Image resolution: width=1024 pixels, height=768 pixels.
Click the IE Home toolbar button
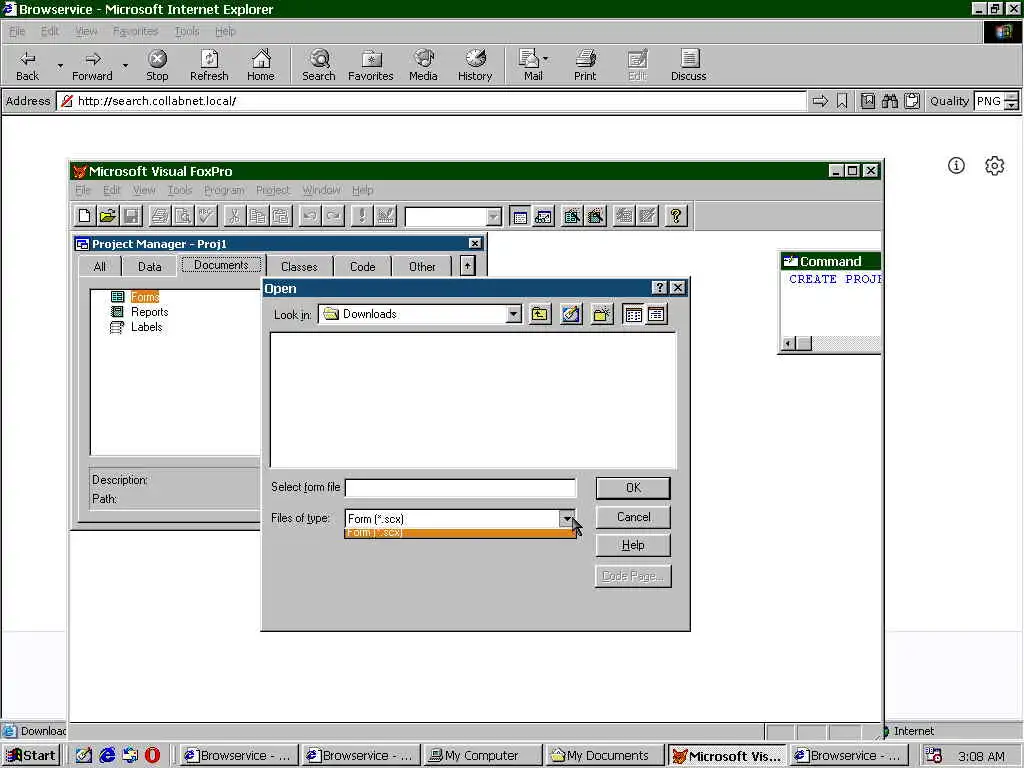tap(261, 65)
